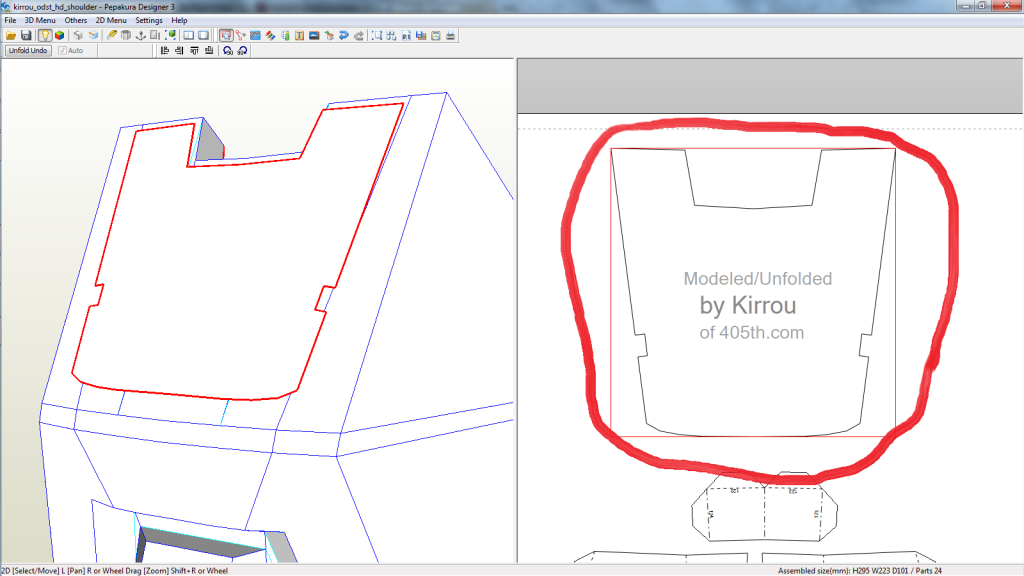Switch to single-pane window layout icon
Screen dimensions: 1024x576
click(x=204, y=35)
